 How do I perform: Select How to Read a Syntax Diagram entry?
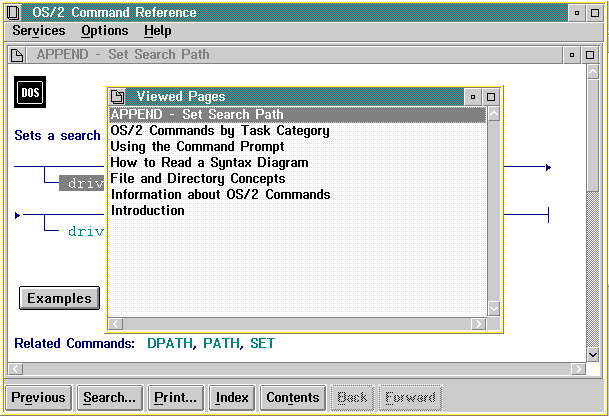pyautogui.click(x=298, y=162)
